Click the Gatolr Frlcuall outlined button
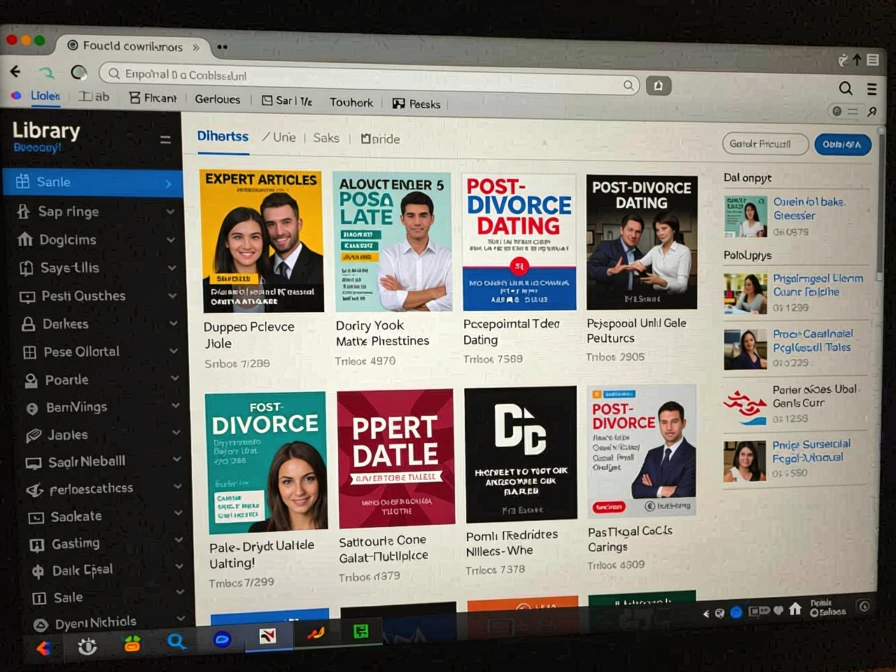This screenshot has height=672, width=896. click(765, 144)
